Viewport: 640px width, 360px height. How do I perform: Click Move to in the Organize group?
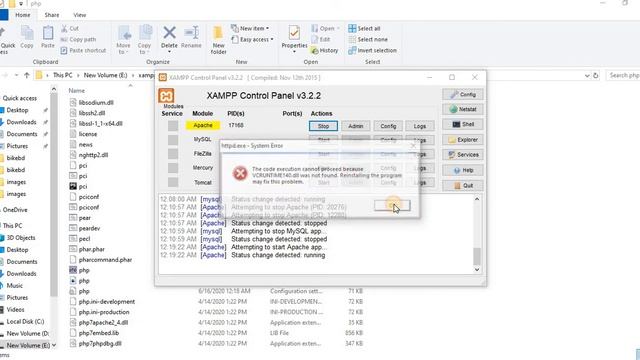(124, 39)
